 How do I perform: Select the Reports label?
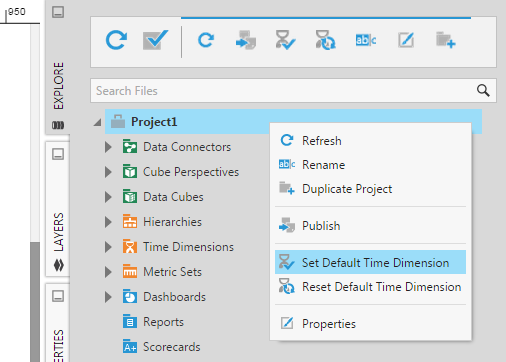click(x=163, y=322)
